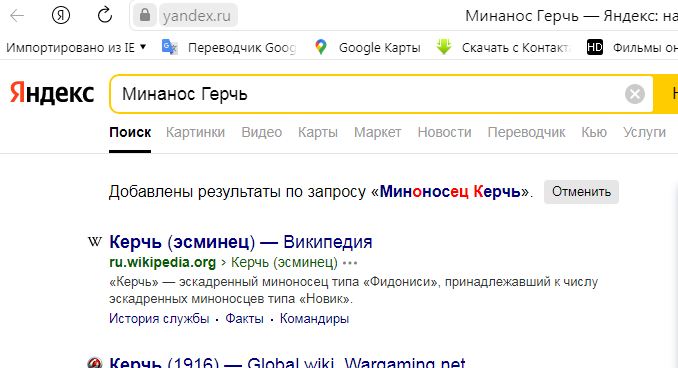
Task: Open the Маркет tab
Action: coord(377,132)
